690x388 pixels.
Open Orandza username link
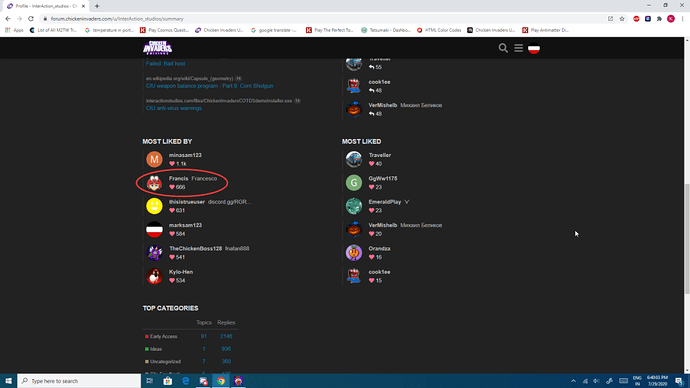click(379, 249)
